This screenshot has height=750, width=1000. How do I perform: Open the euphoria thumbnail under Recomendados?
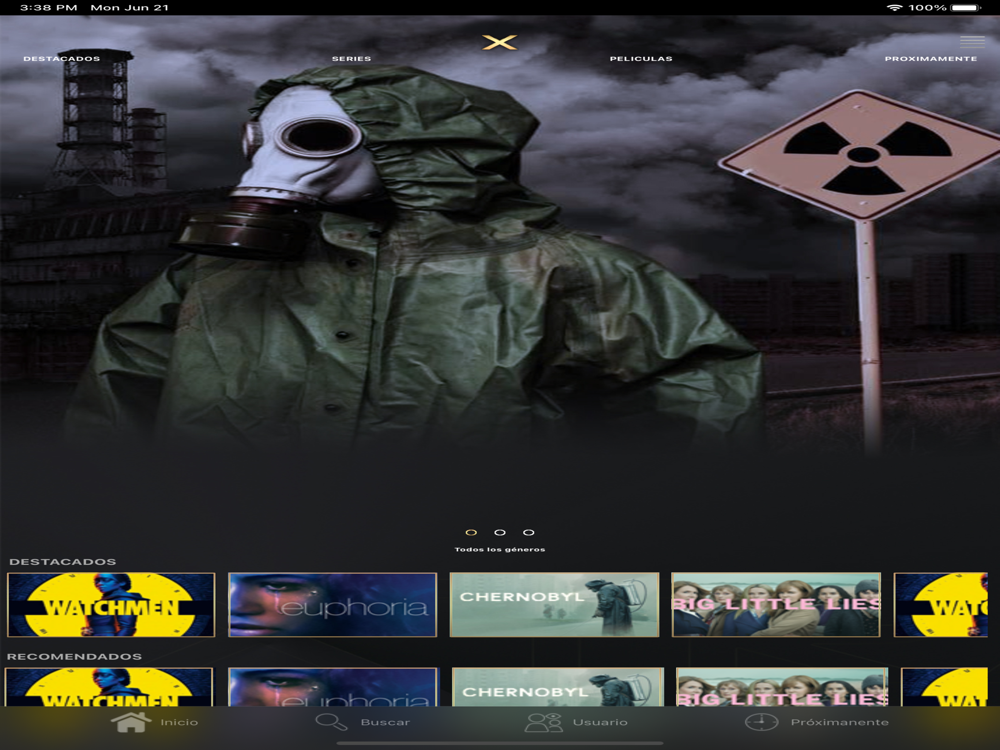pos(333,687)
